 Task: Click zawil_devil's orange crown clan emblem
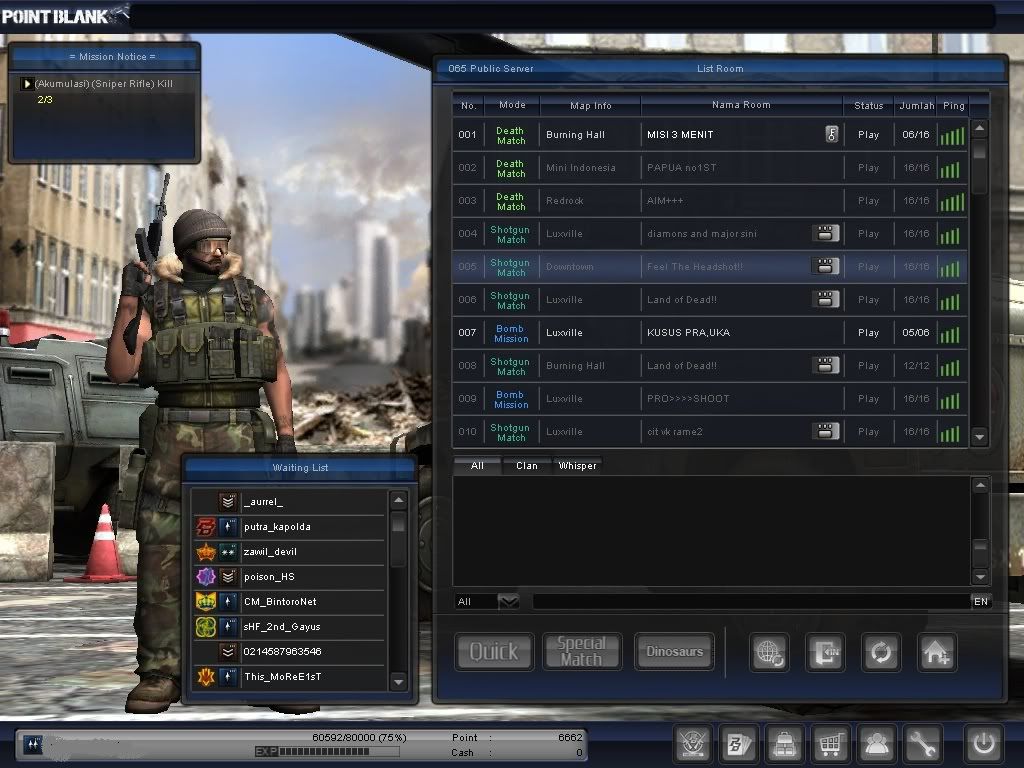tap(206, 552)
